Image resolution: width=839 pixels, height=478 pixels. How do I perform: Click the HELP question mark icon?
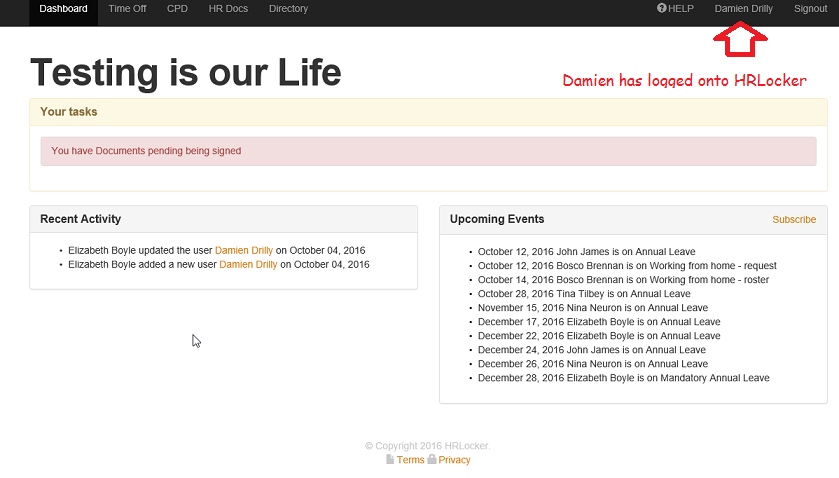pyautogui.click(x=662, y=9)
